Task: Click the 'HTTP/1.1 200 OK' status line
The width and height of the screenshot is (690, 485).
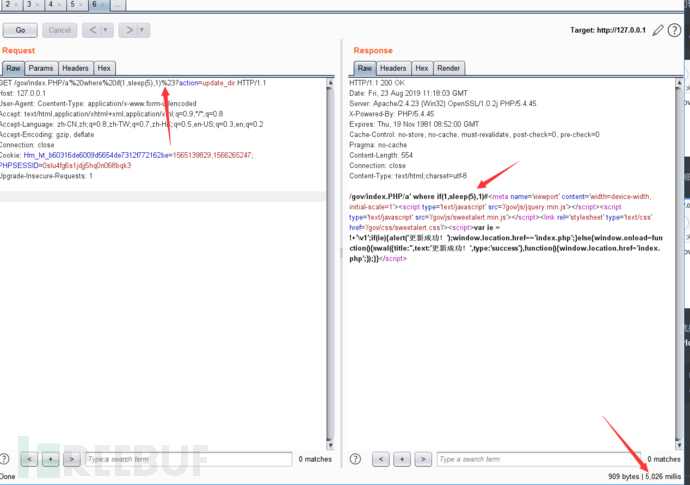Action: (x=377, y=83)
